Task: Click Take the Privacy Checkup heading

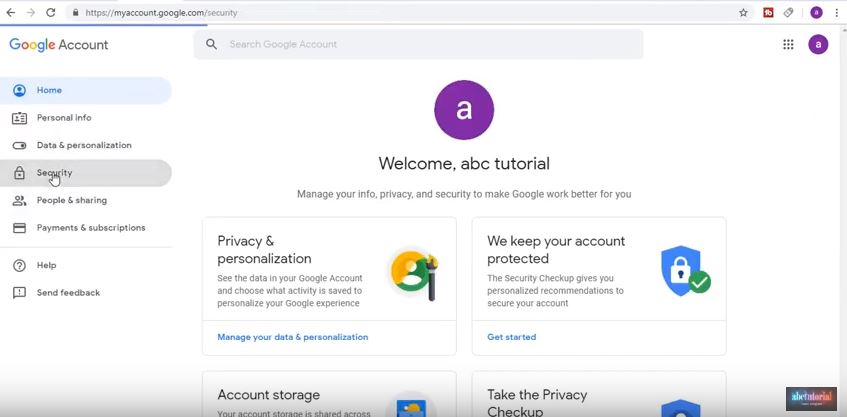Action: [x=537, y=403]
